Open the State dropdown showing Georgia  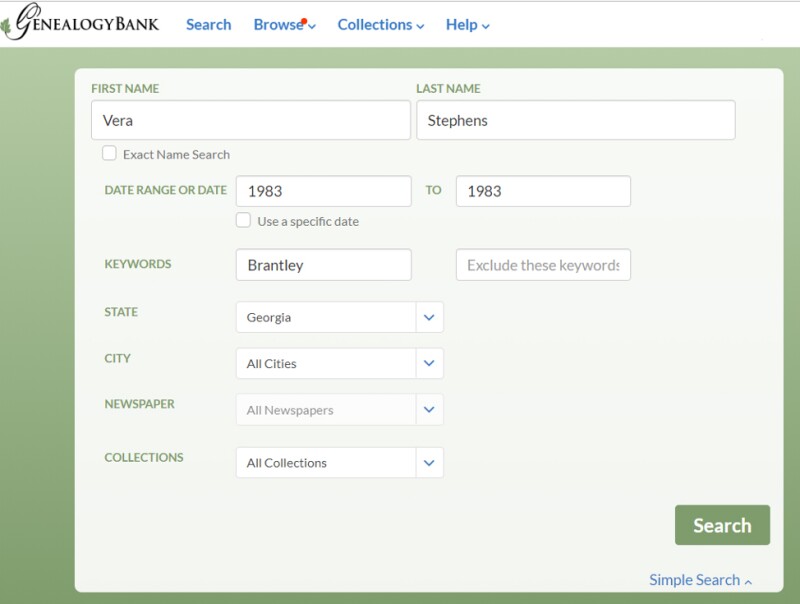coord(339,317)
